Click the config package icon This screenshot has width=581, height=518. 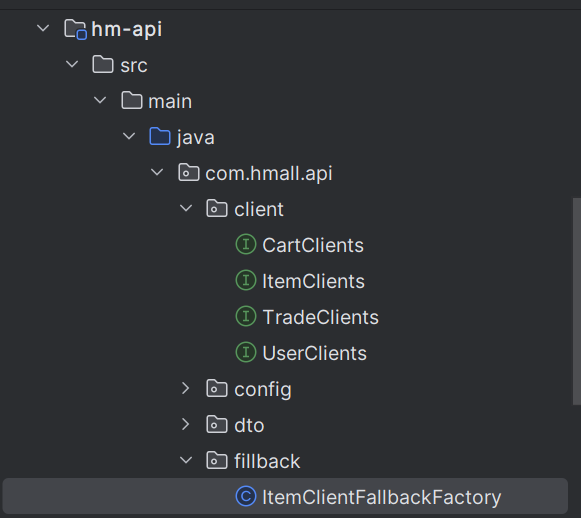(x=217, y=389)
